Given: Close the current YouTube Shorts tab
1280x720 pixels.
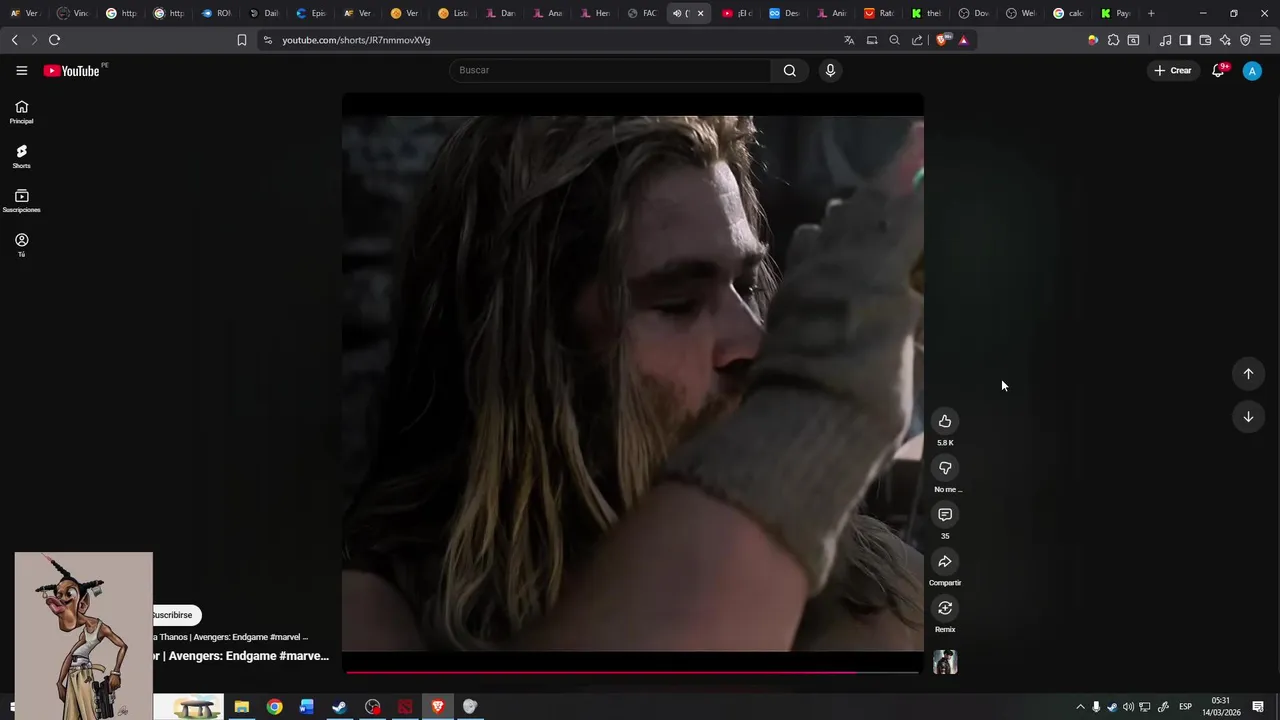Looking at the screenshot, I should click(700, 13).
